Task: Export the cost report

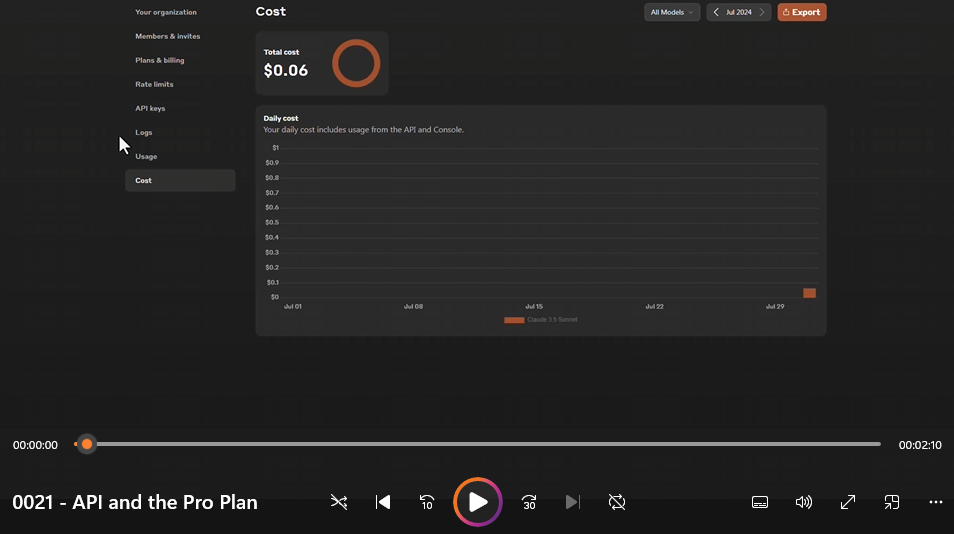Action: pyautogui.click(x=802, y=12)
